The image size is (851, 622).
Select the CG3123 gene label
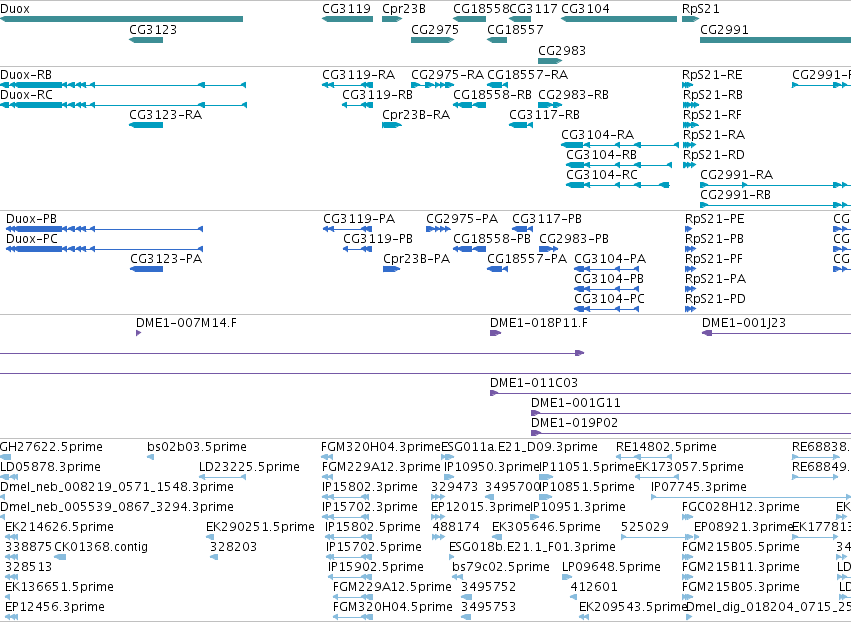153,29
